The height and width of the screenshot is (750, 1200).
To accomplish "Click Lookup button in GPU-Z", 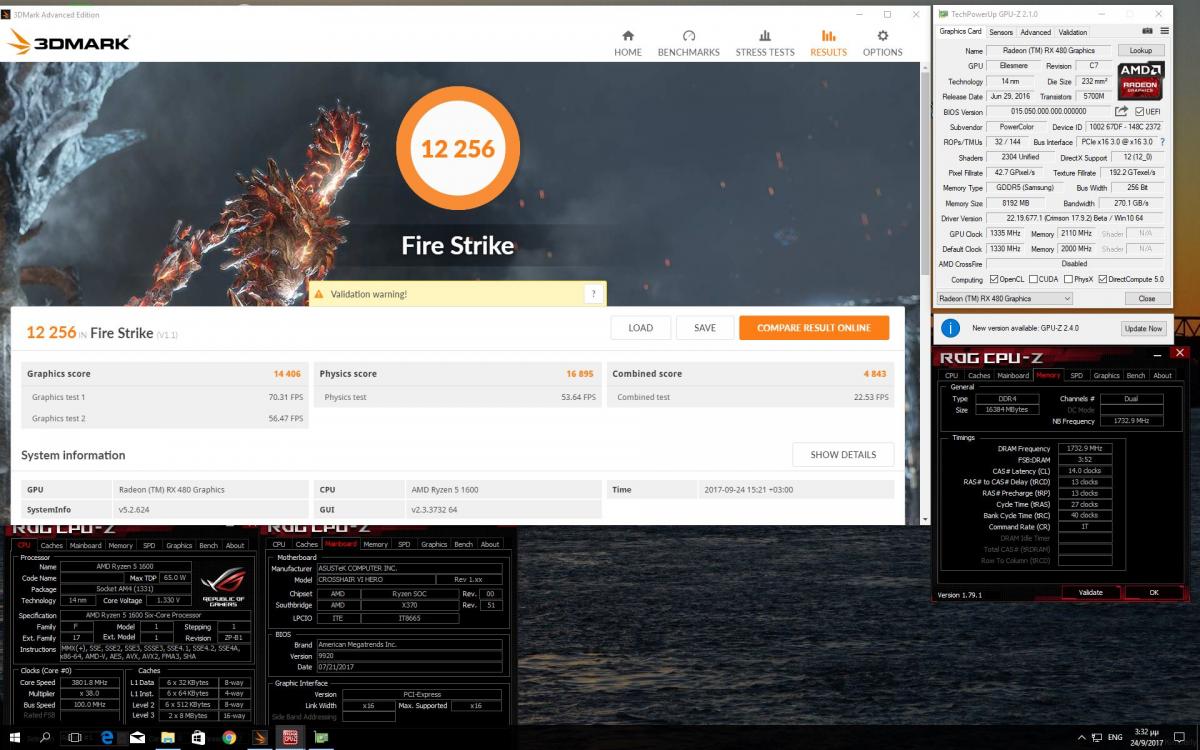I will [1141, 50].
